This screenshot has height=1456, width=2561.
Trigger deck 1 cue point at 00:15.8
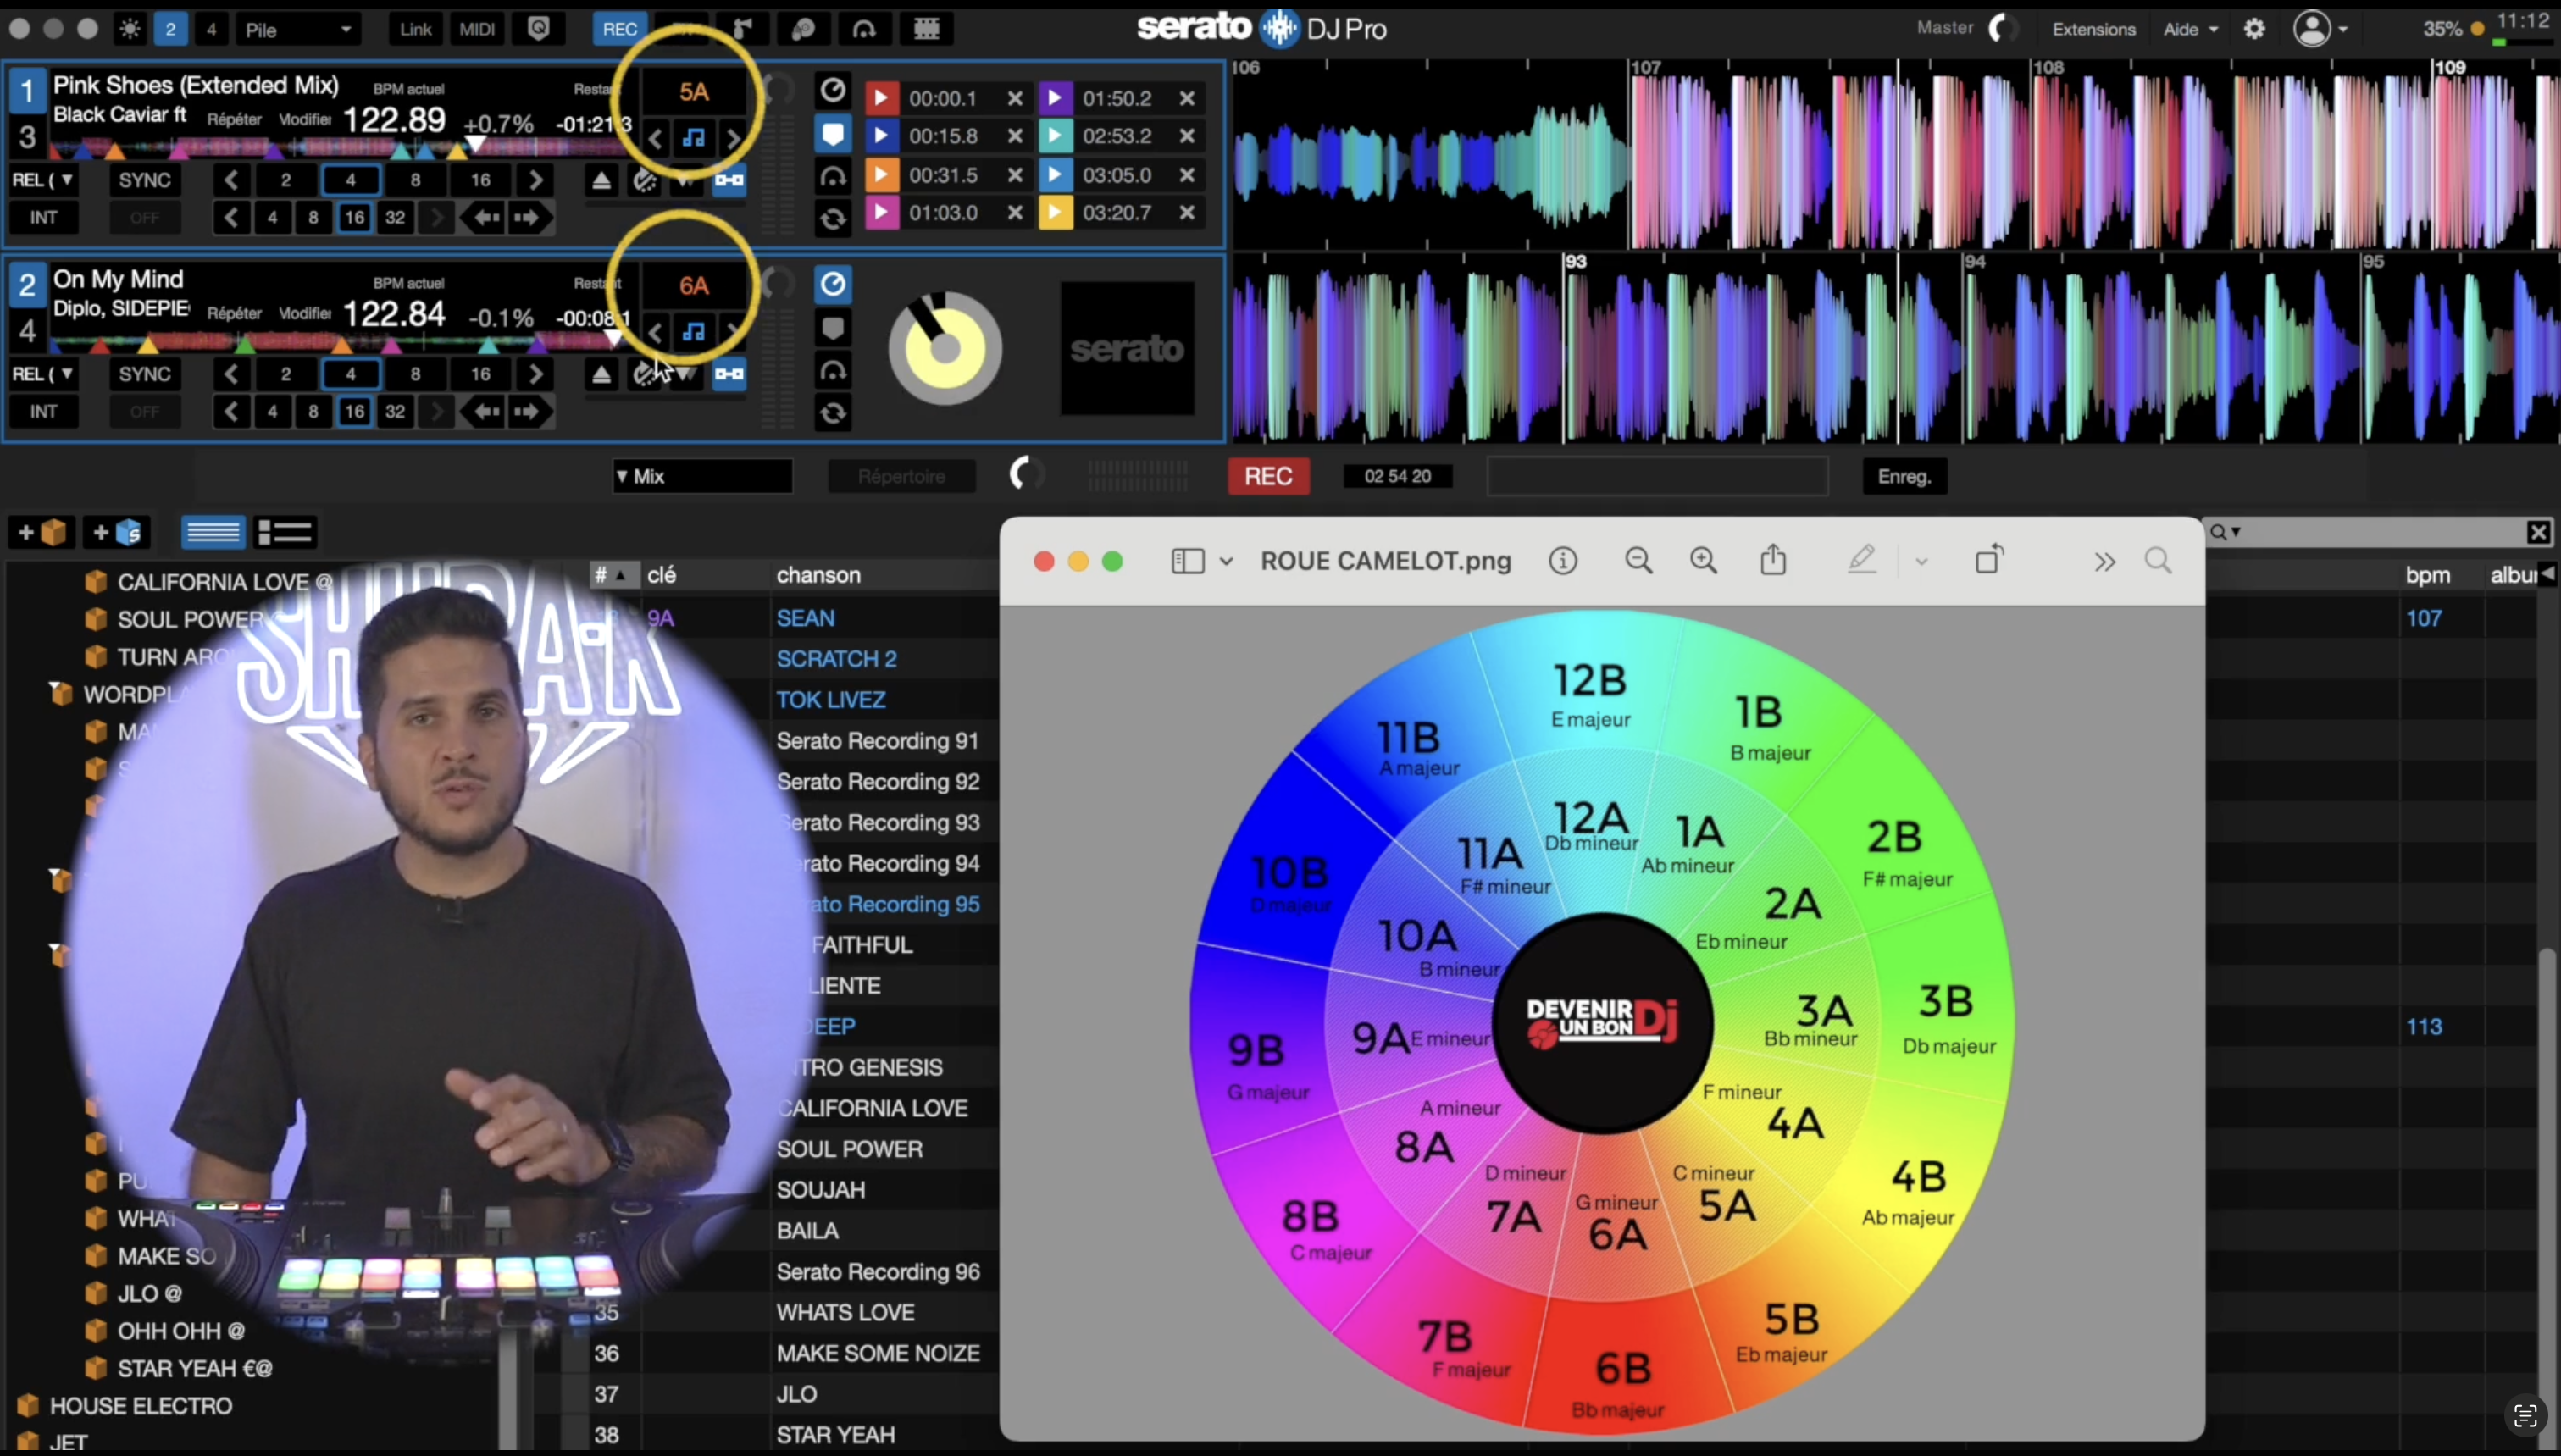tap(881, 136)
